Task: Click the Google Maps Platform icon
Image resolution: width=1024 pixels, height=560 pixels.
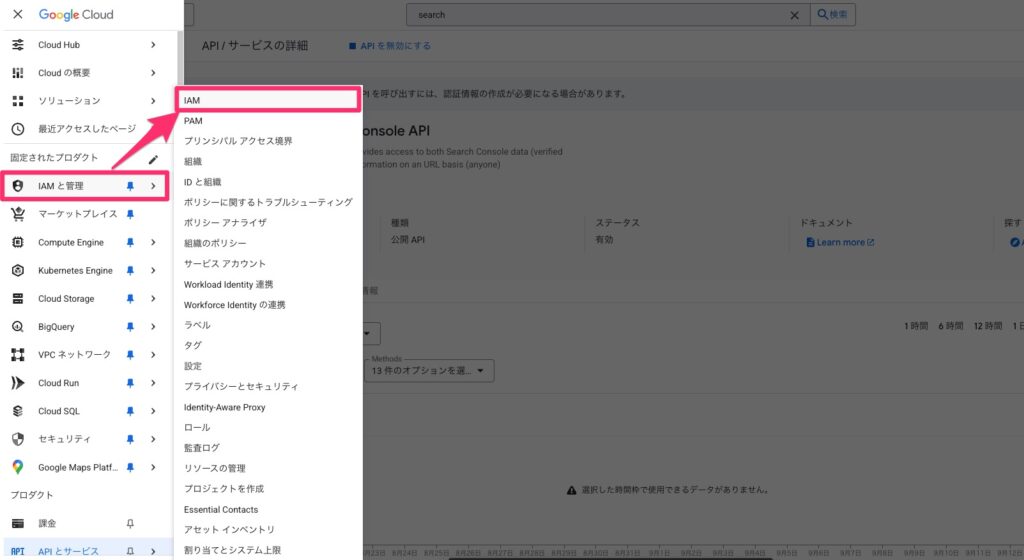Action: pyautogui.click(x=17, y=467)
